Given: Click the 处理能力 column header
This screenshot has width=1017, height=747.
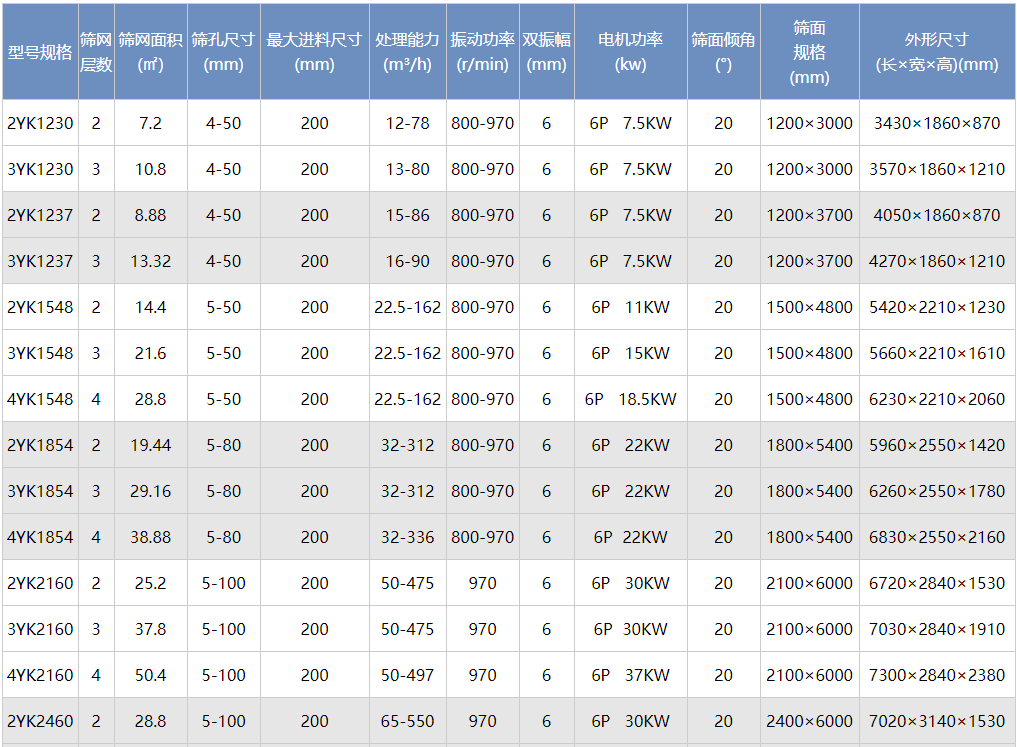Looking at the screenshot, I should pyautogui.click(x=407, y=52).
